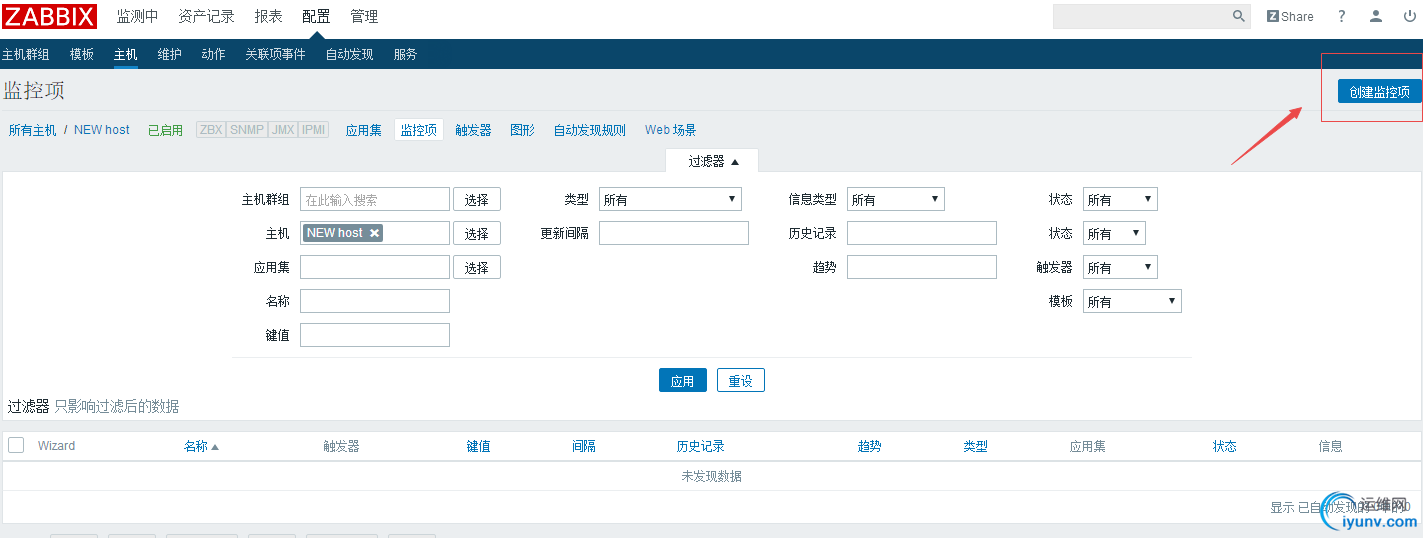The image size is (1423, 538).
Task: Go to 自动发现 submenu
Action: tap(349, 54)
